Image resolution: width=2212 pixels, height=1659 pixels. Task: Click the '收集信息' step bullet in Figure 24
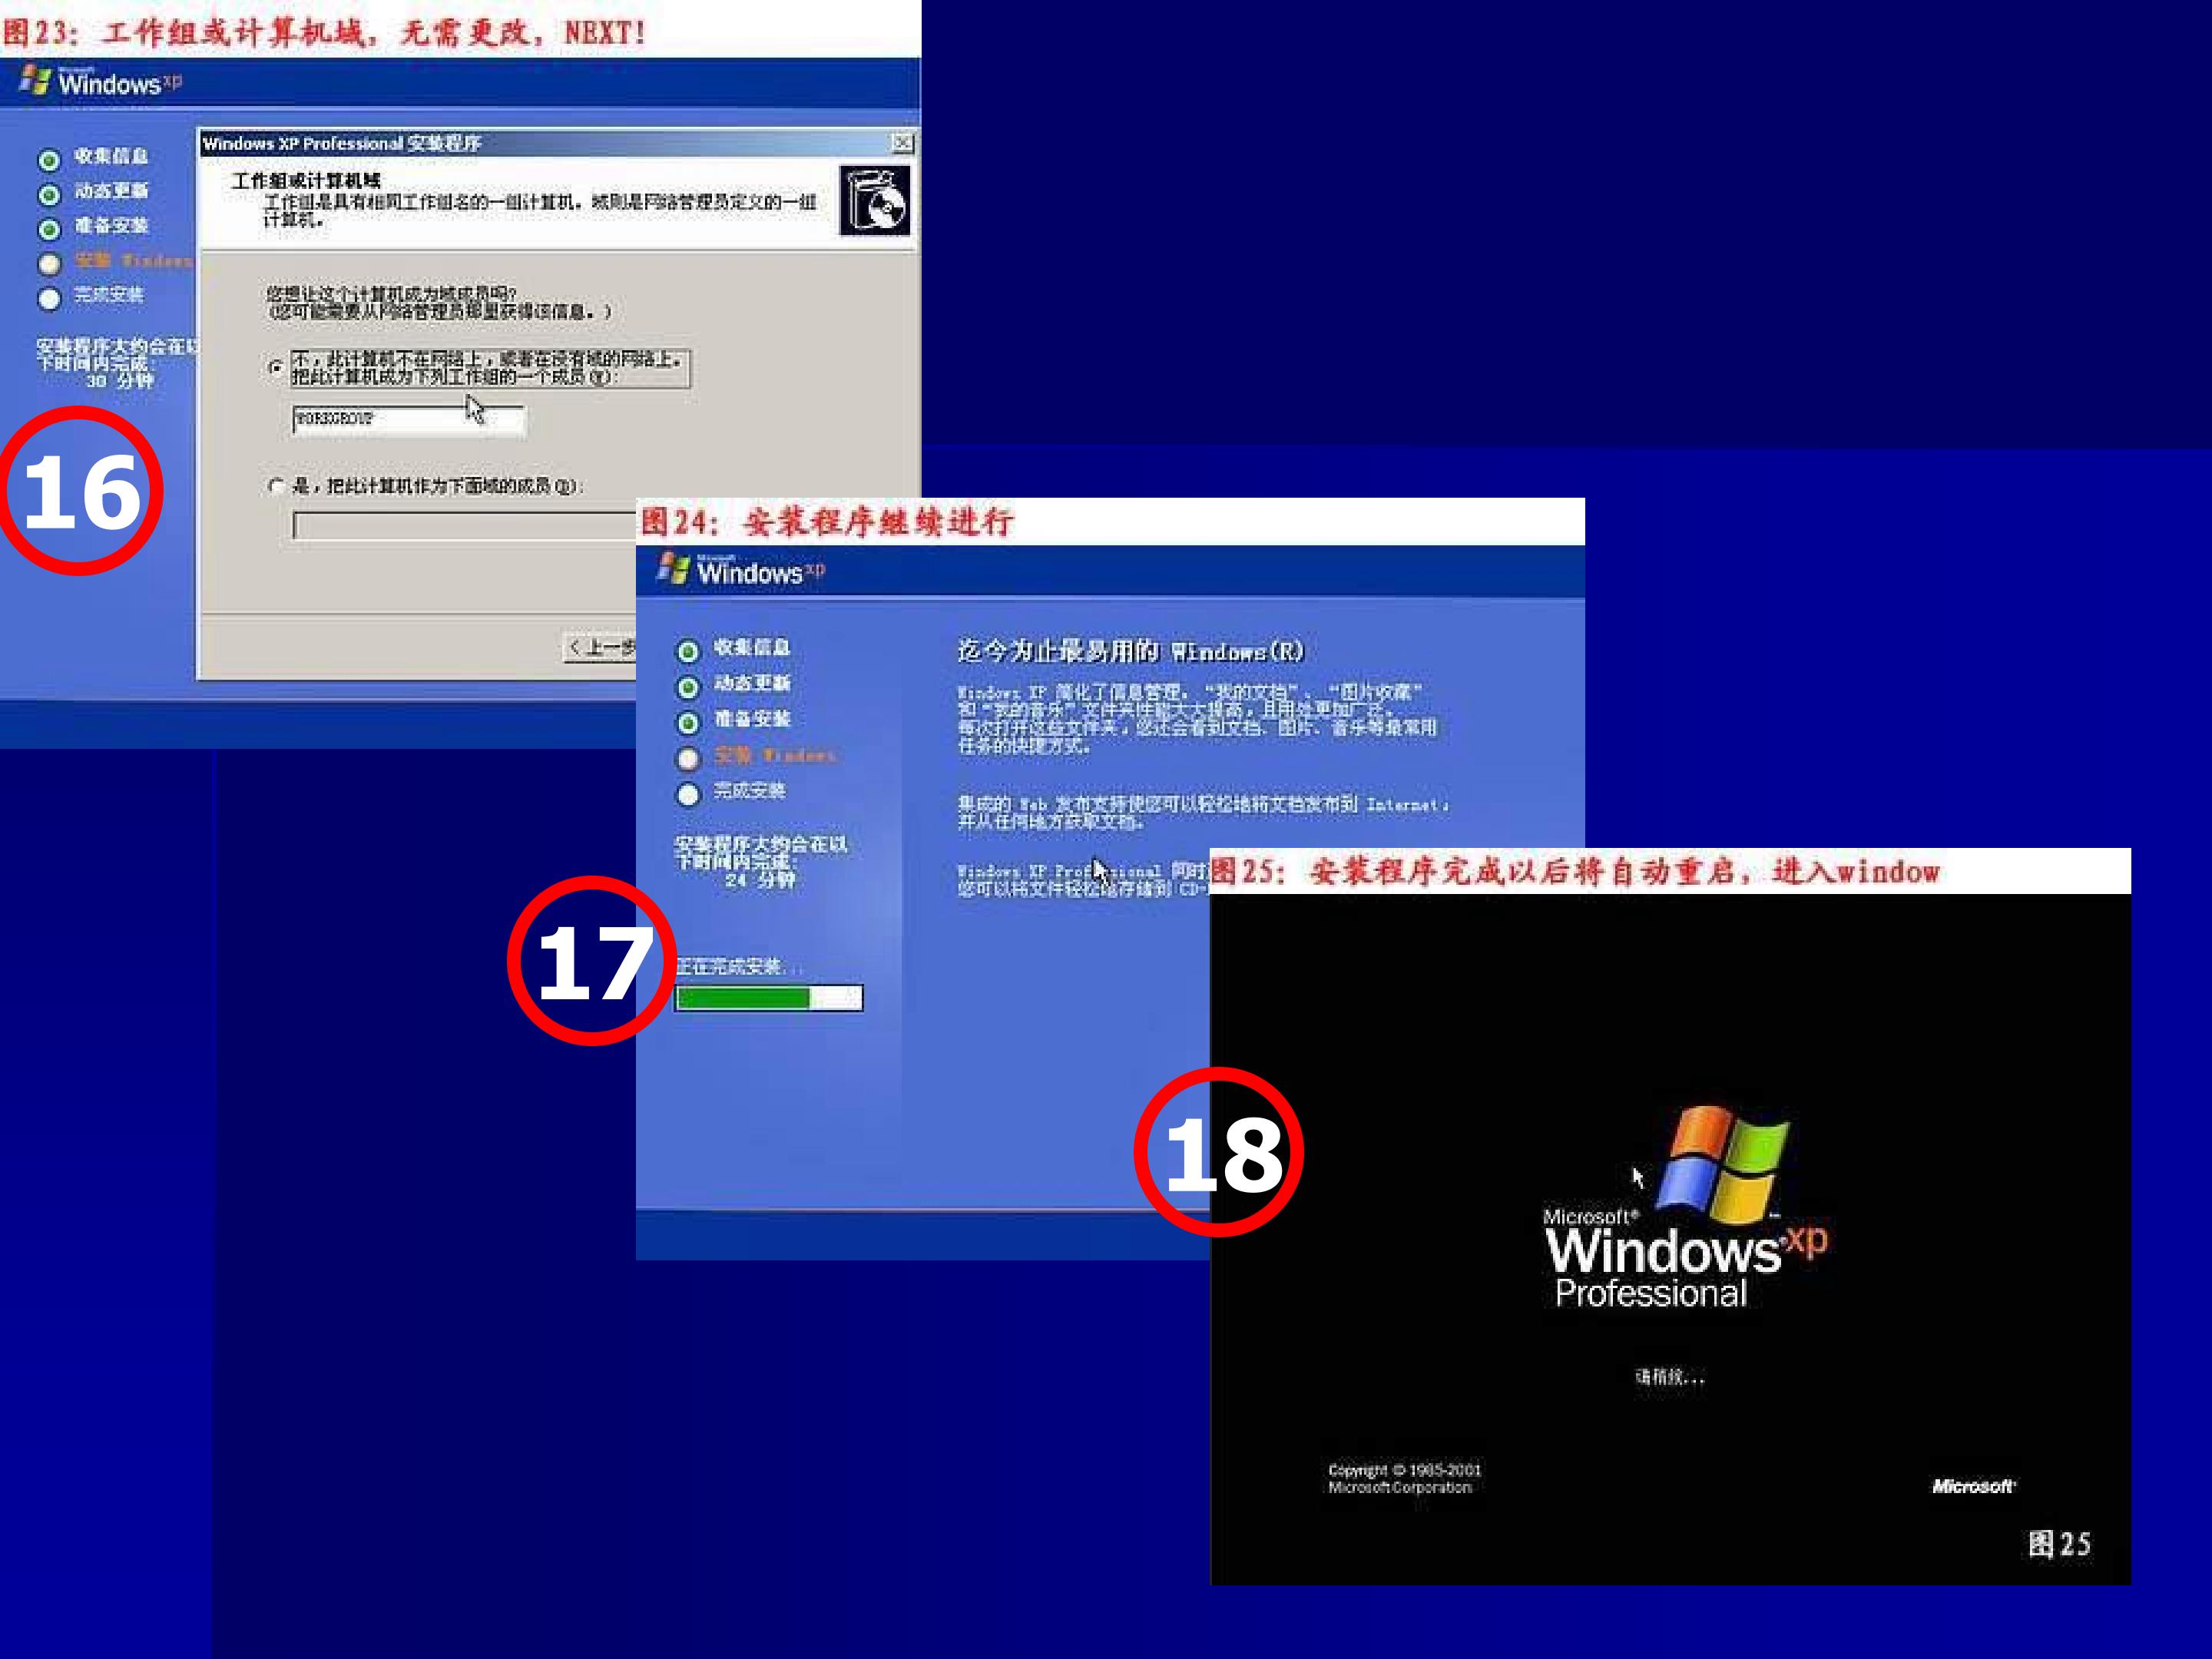688,652
